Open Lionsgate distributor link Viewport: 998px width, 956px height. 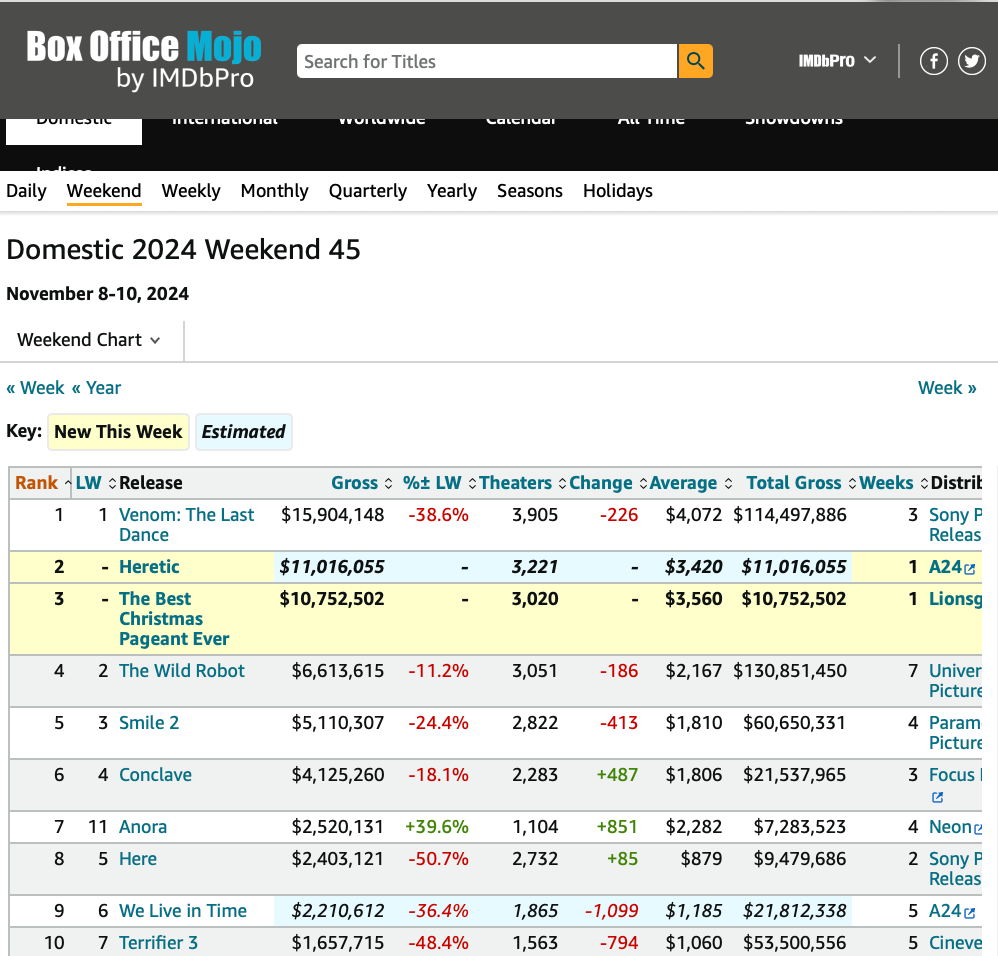click(x=955, y=599)
